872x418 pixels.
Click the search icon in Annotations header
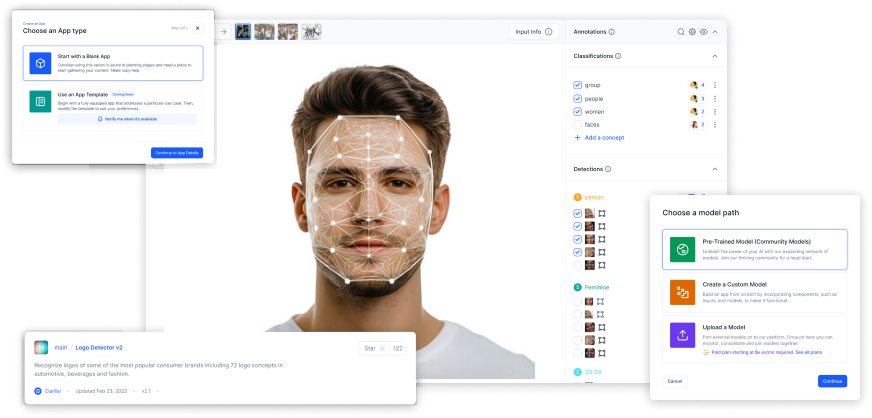[x=681, y=32]
